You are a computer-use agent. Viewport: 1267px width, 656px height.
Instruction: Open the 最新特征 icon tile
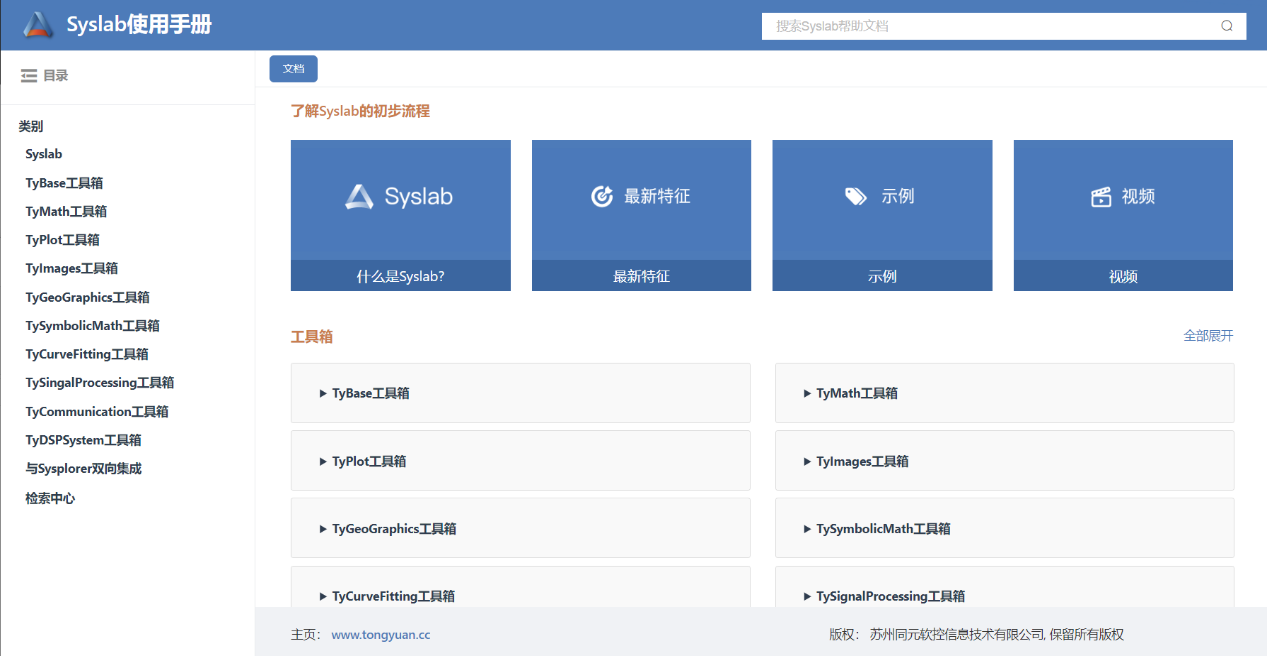tap(641, 199)
